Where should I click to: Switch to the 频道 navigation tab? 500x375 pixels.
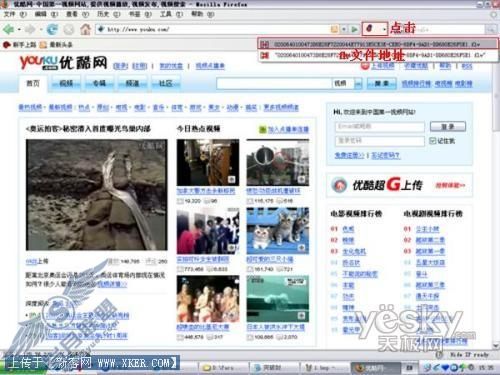click(x=132, y=83)
